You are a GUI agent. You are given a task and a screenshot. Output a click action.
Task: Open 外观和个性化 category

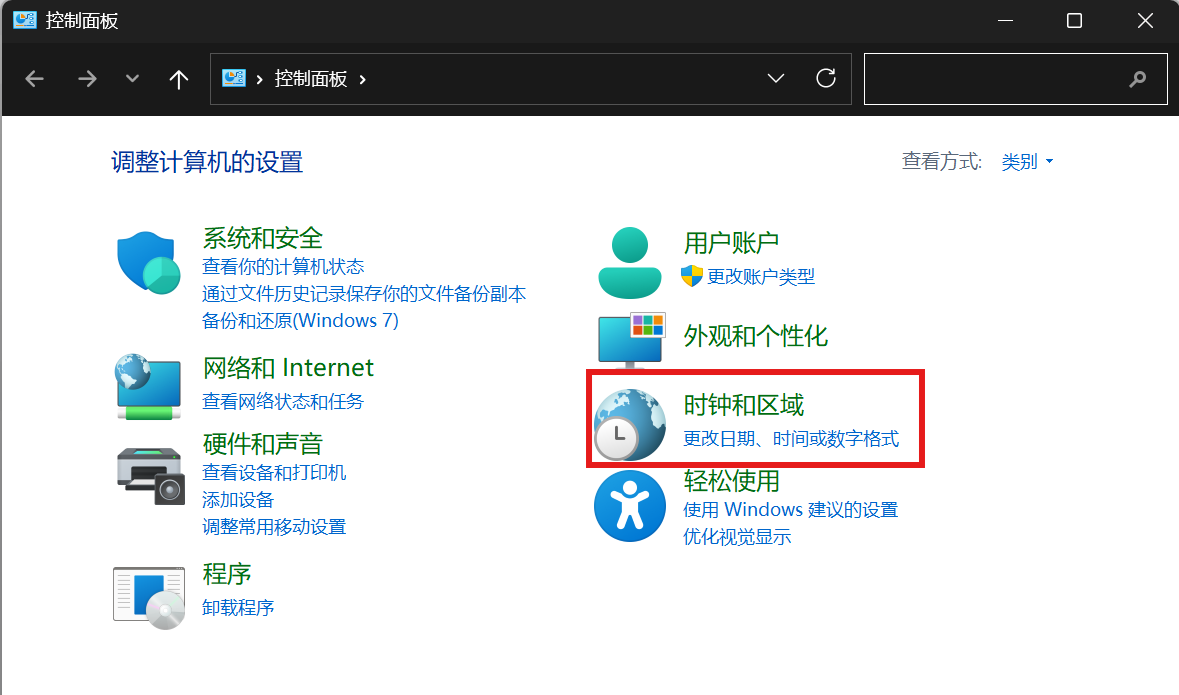pos(756,336)
